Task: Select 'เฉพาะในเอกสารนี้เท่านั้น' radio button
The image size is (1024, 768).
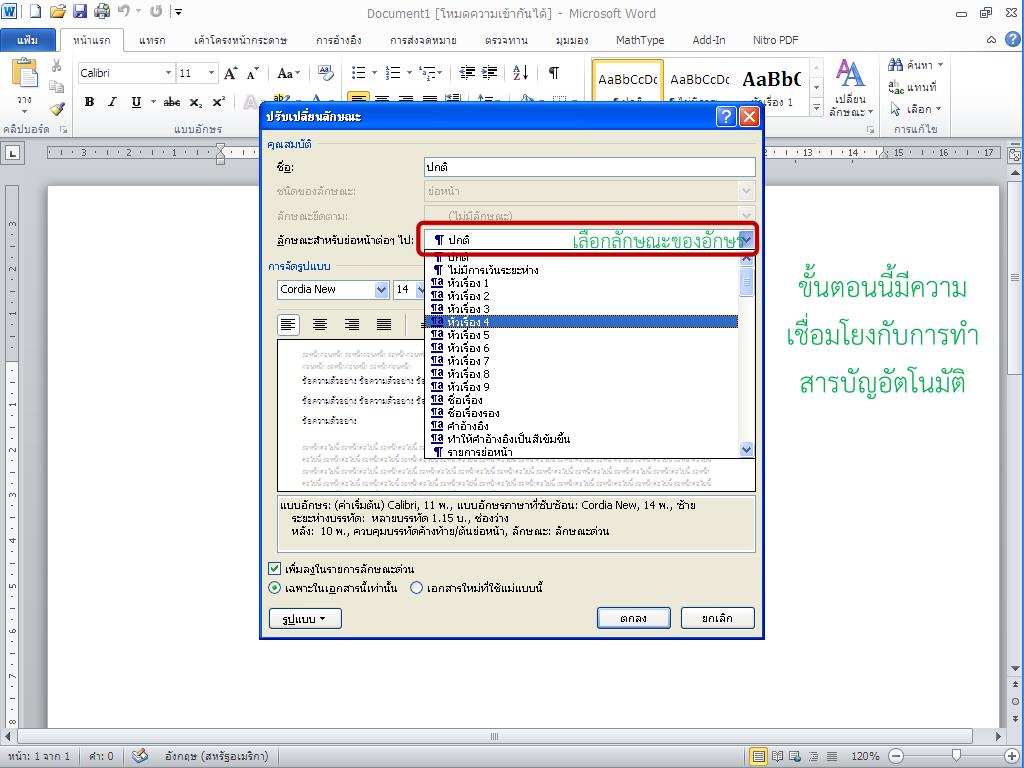Action: (x=275, y=588)
